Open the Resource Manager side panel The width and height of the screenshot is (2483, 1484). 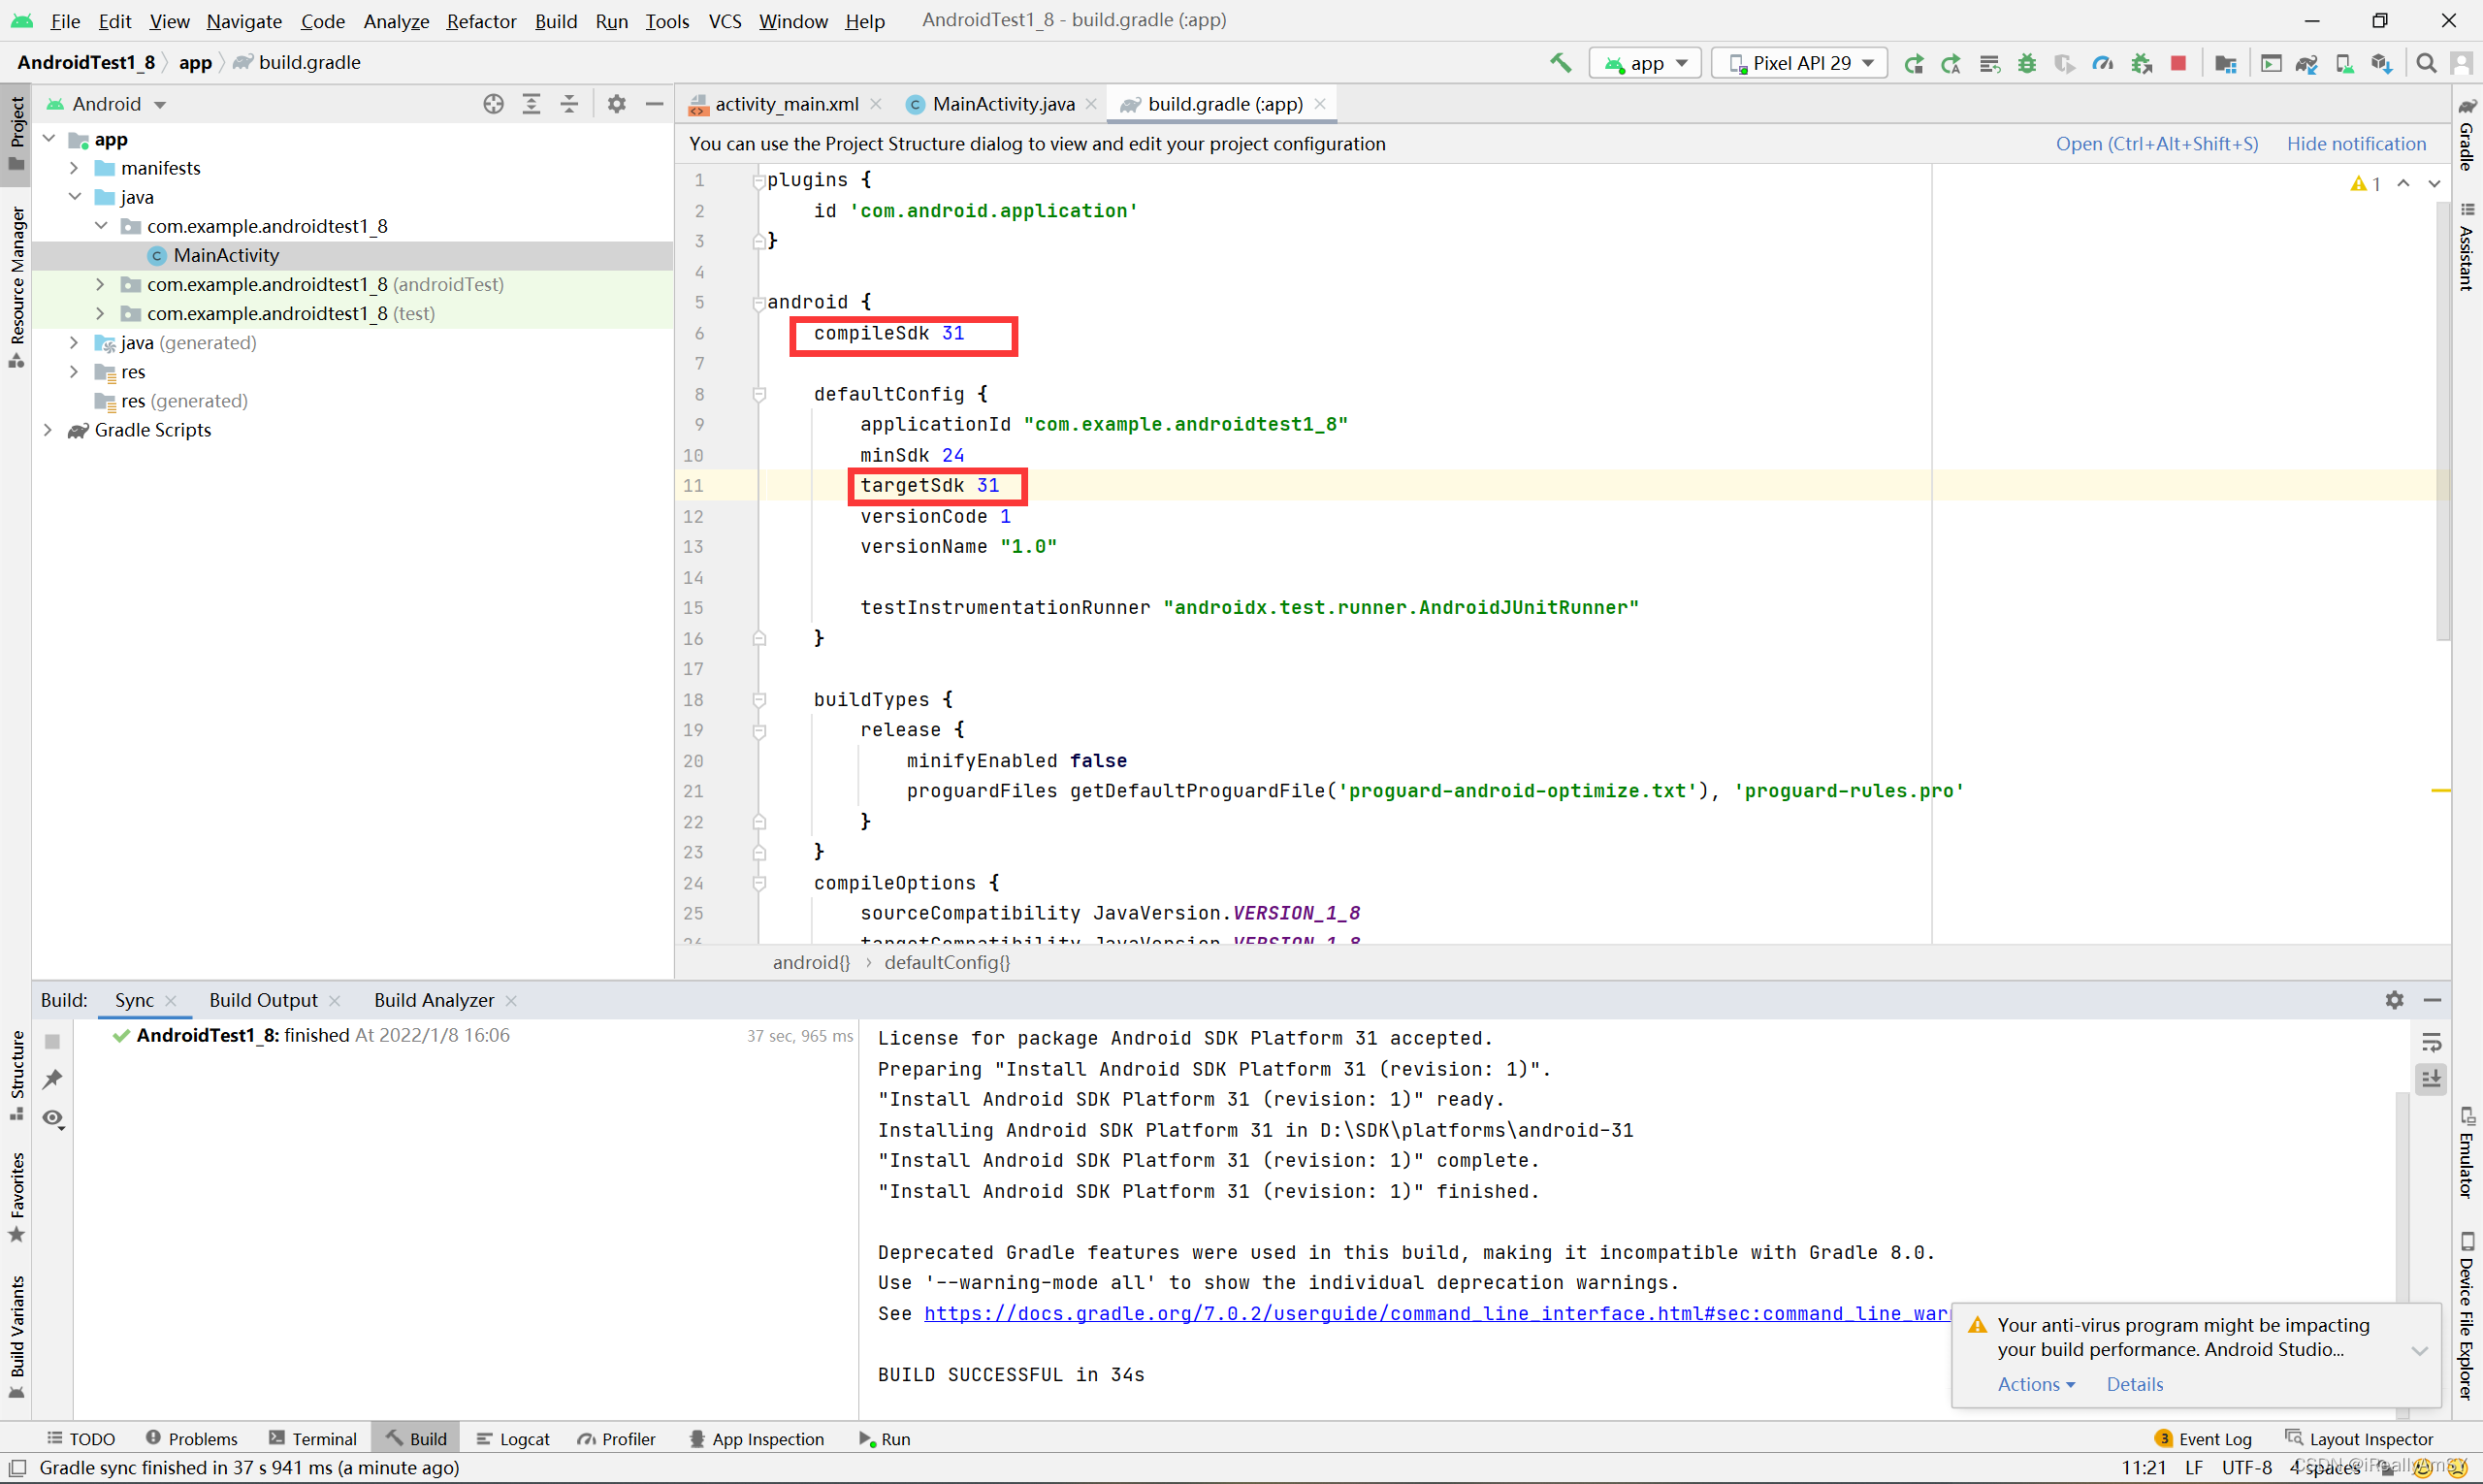click(x=17, y=287)
